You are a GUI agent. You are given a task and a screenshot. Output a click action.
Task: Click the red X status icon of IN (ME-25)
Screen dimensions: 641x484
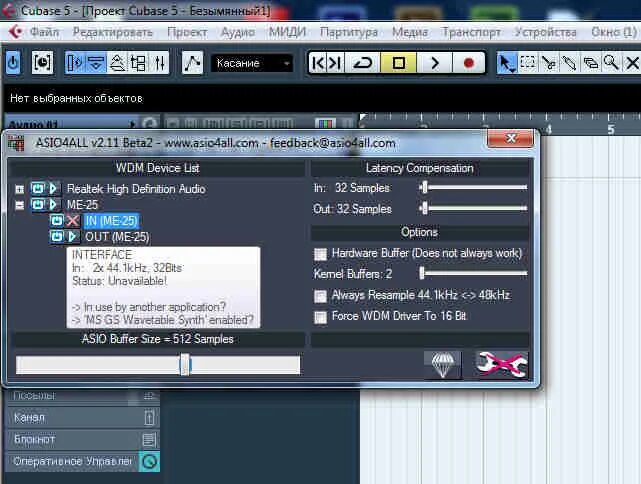point(72,221)
